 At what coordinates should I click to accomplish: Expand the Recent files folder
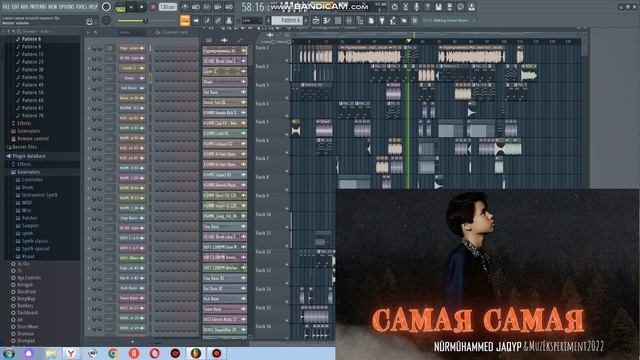24,147
